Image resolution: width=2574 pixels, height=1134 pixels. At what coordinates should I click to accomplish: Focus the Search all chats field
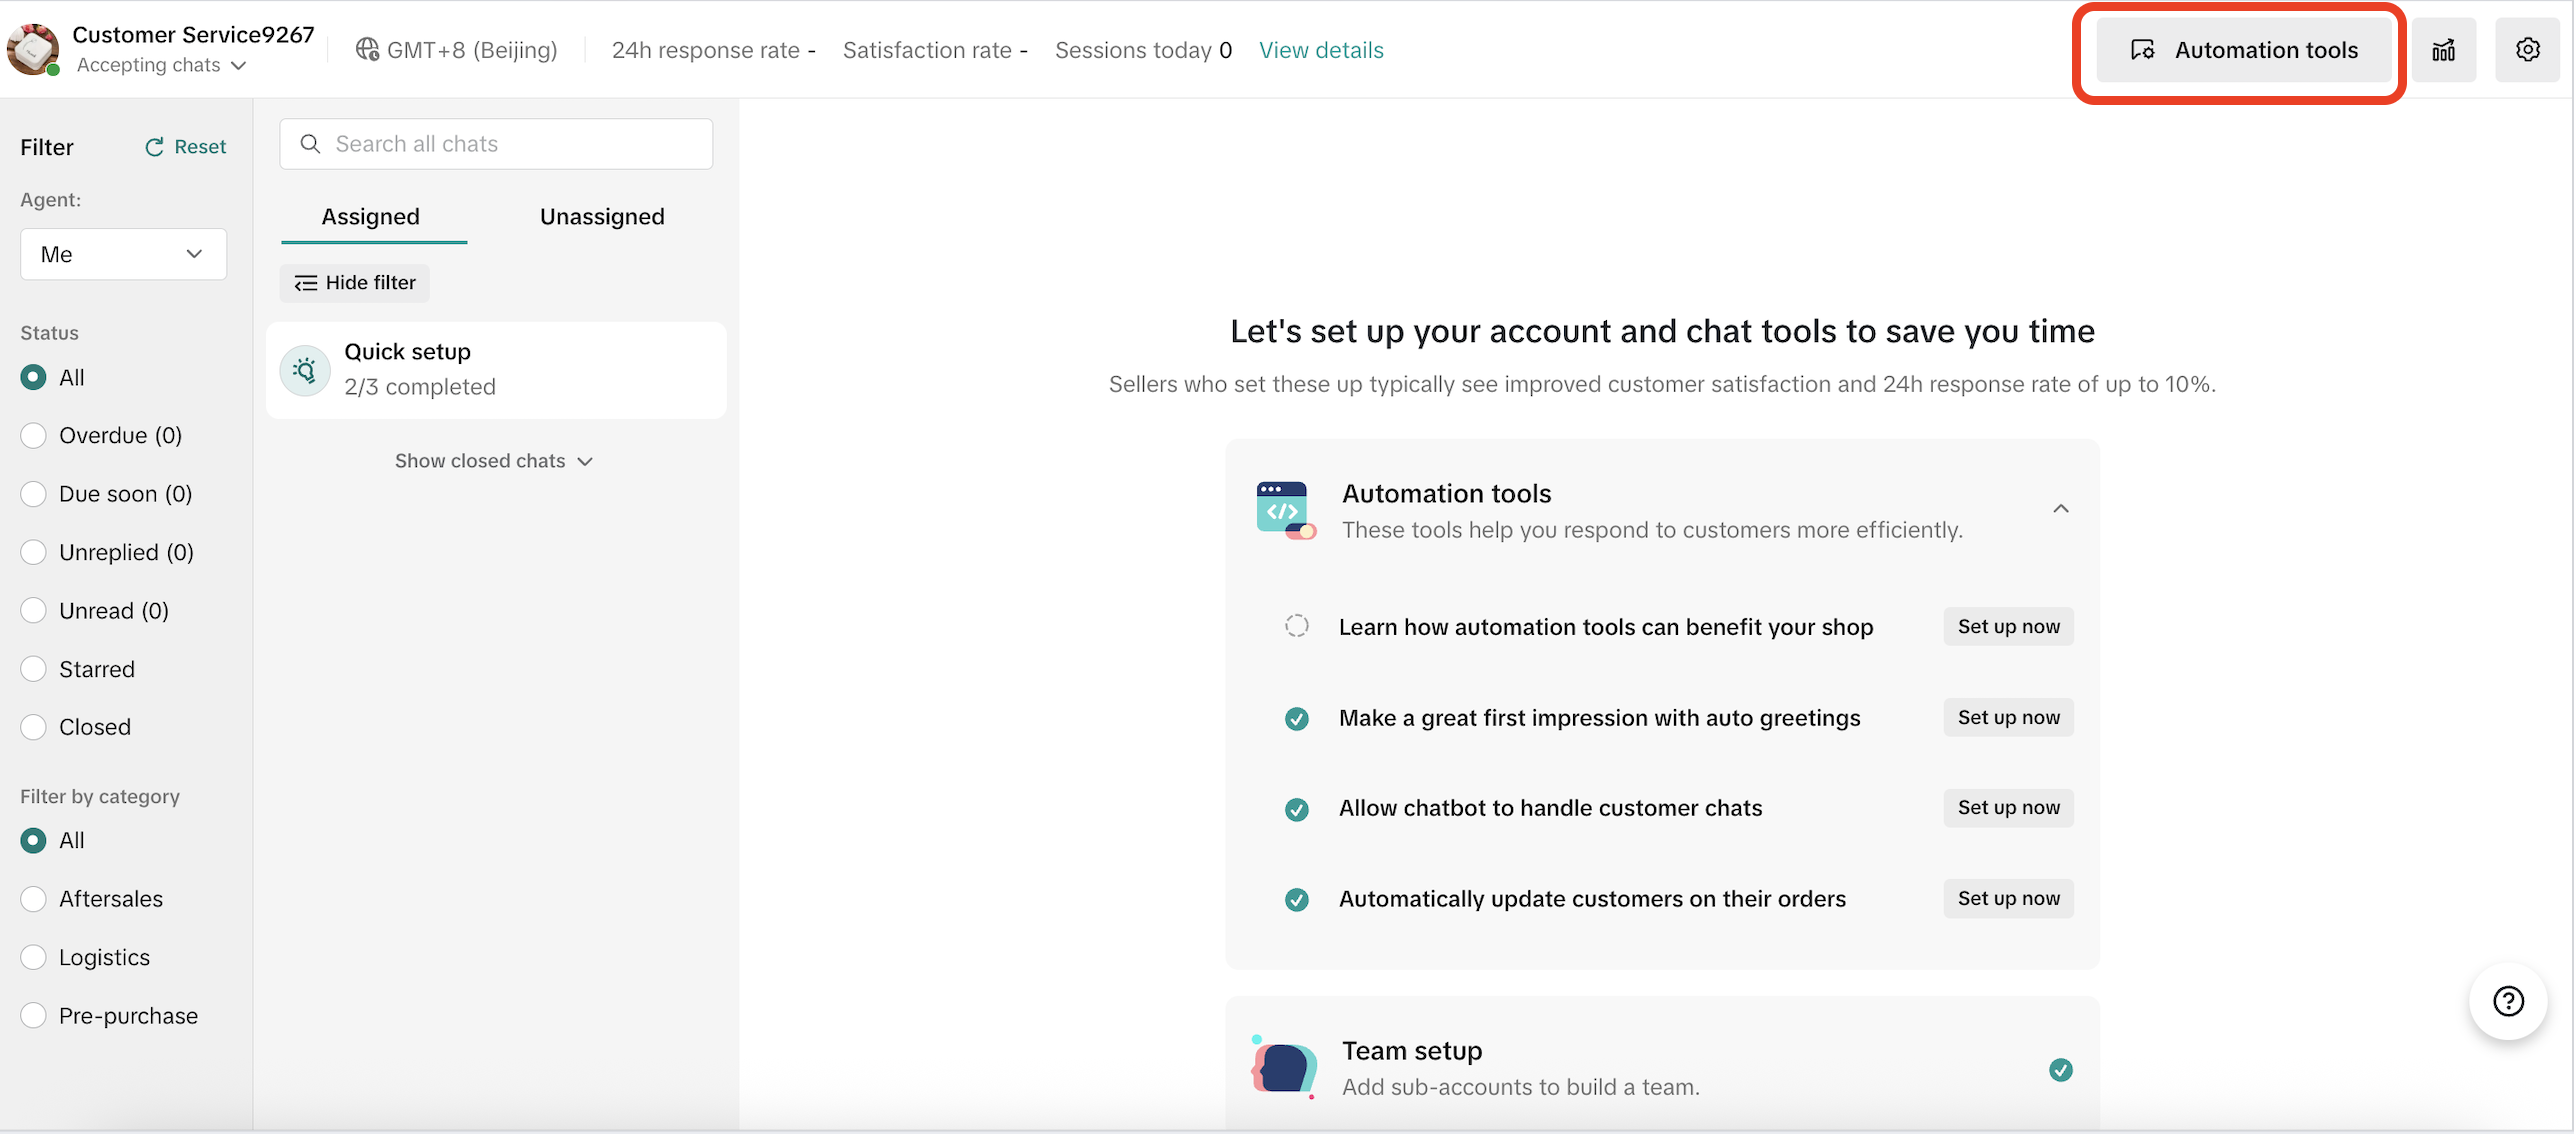pos(496,144)
